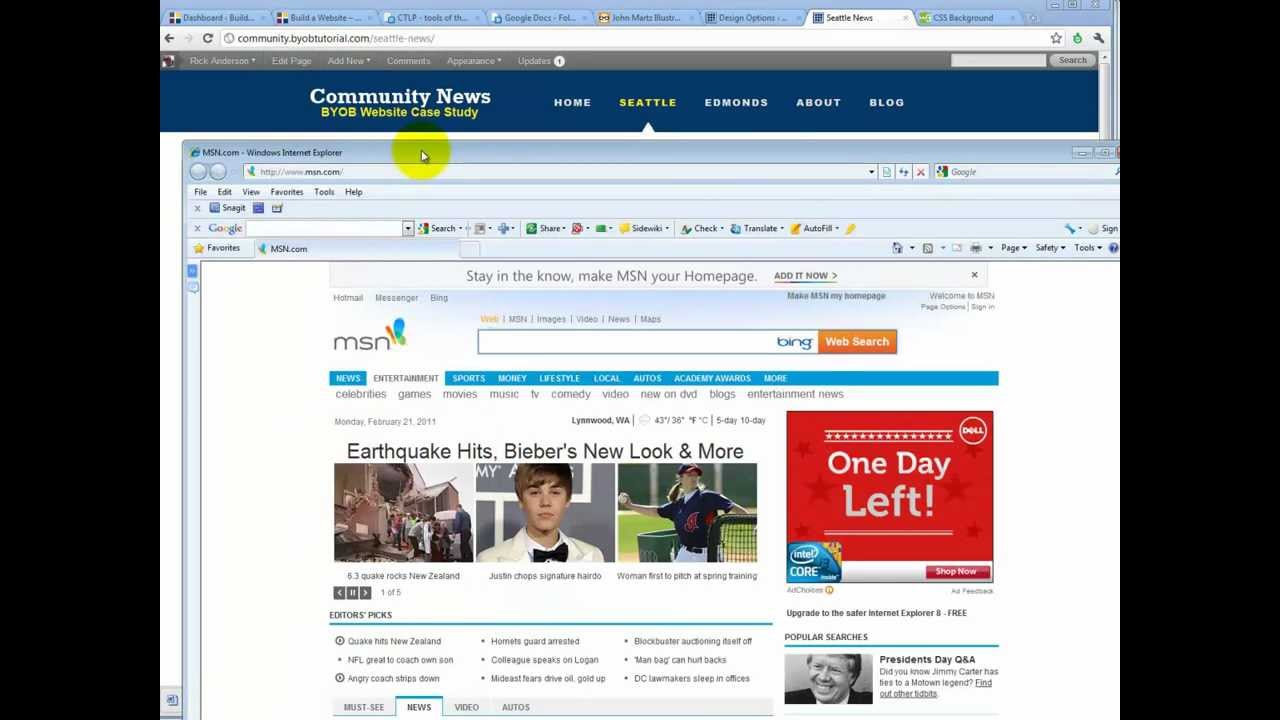1280x720 pixels.
Task: Click the IE home icon in command bar
Action: click(x=897, y=248)
